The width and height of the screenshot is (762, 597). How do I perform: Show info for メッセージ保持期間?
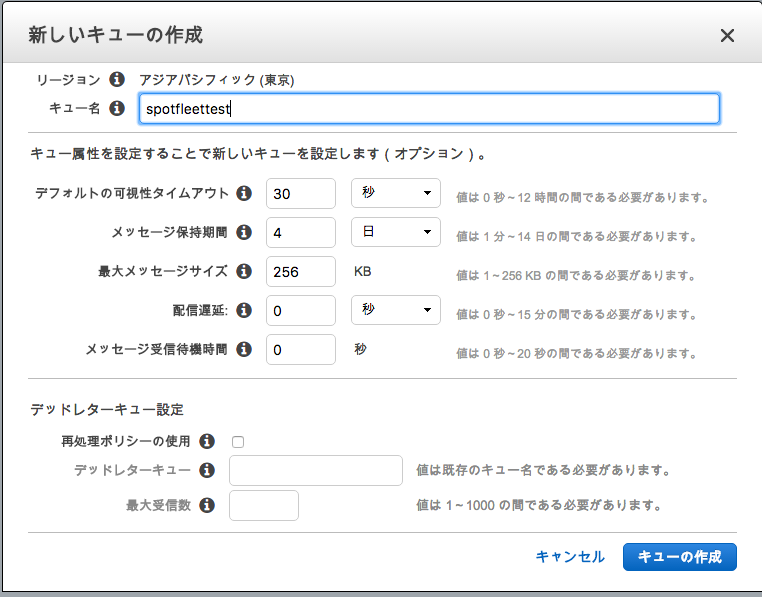click(x=244, y=232)
